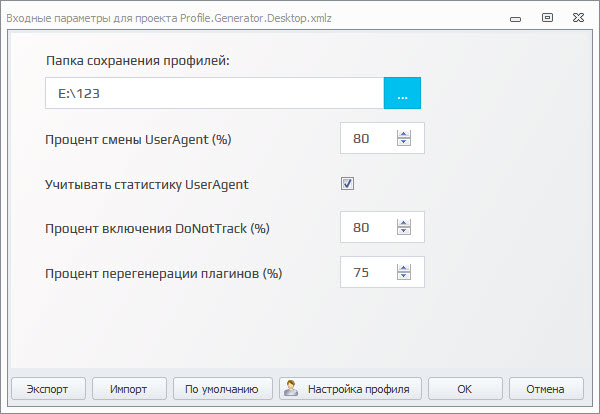The image size is (600, 414).
Task: Click the plugin regeneration percent number field
Action: point(367,272)
